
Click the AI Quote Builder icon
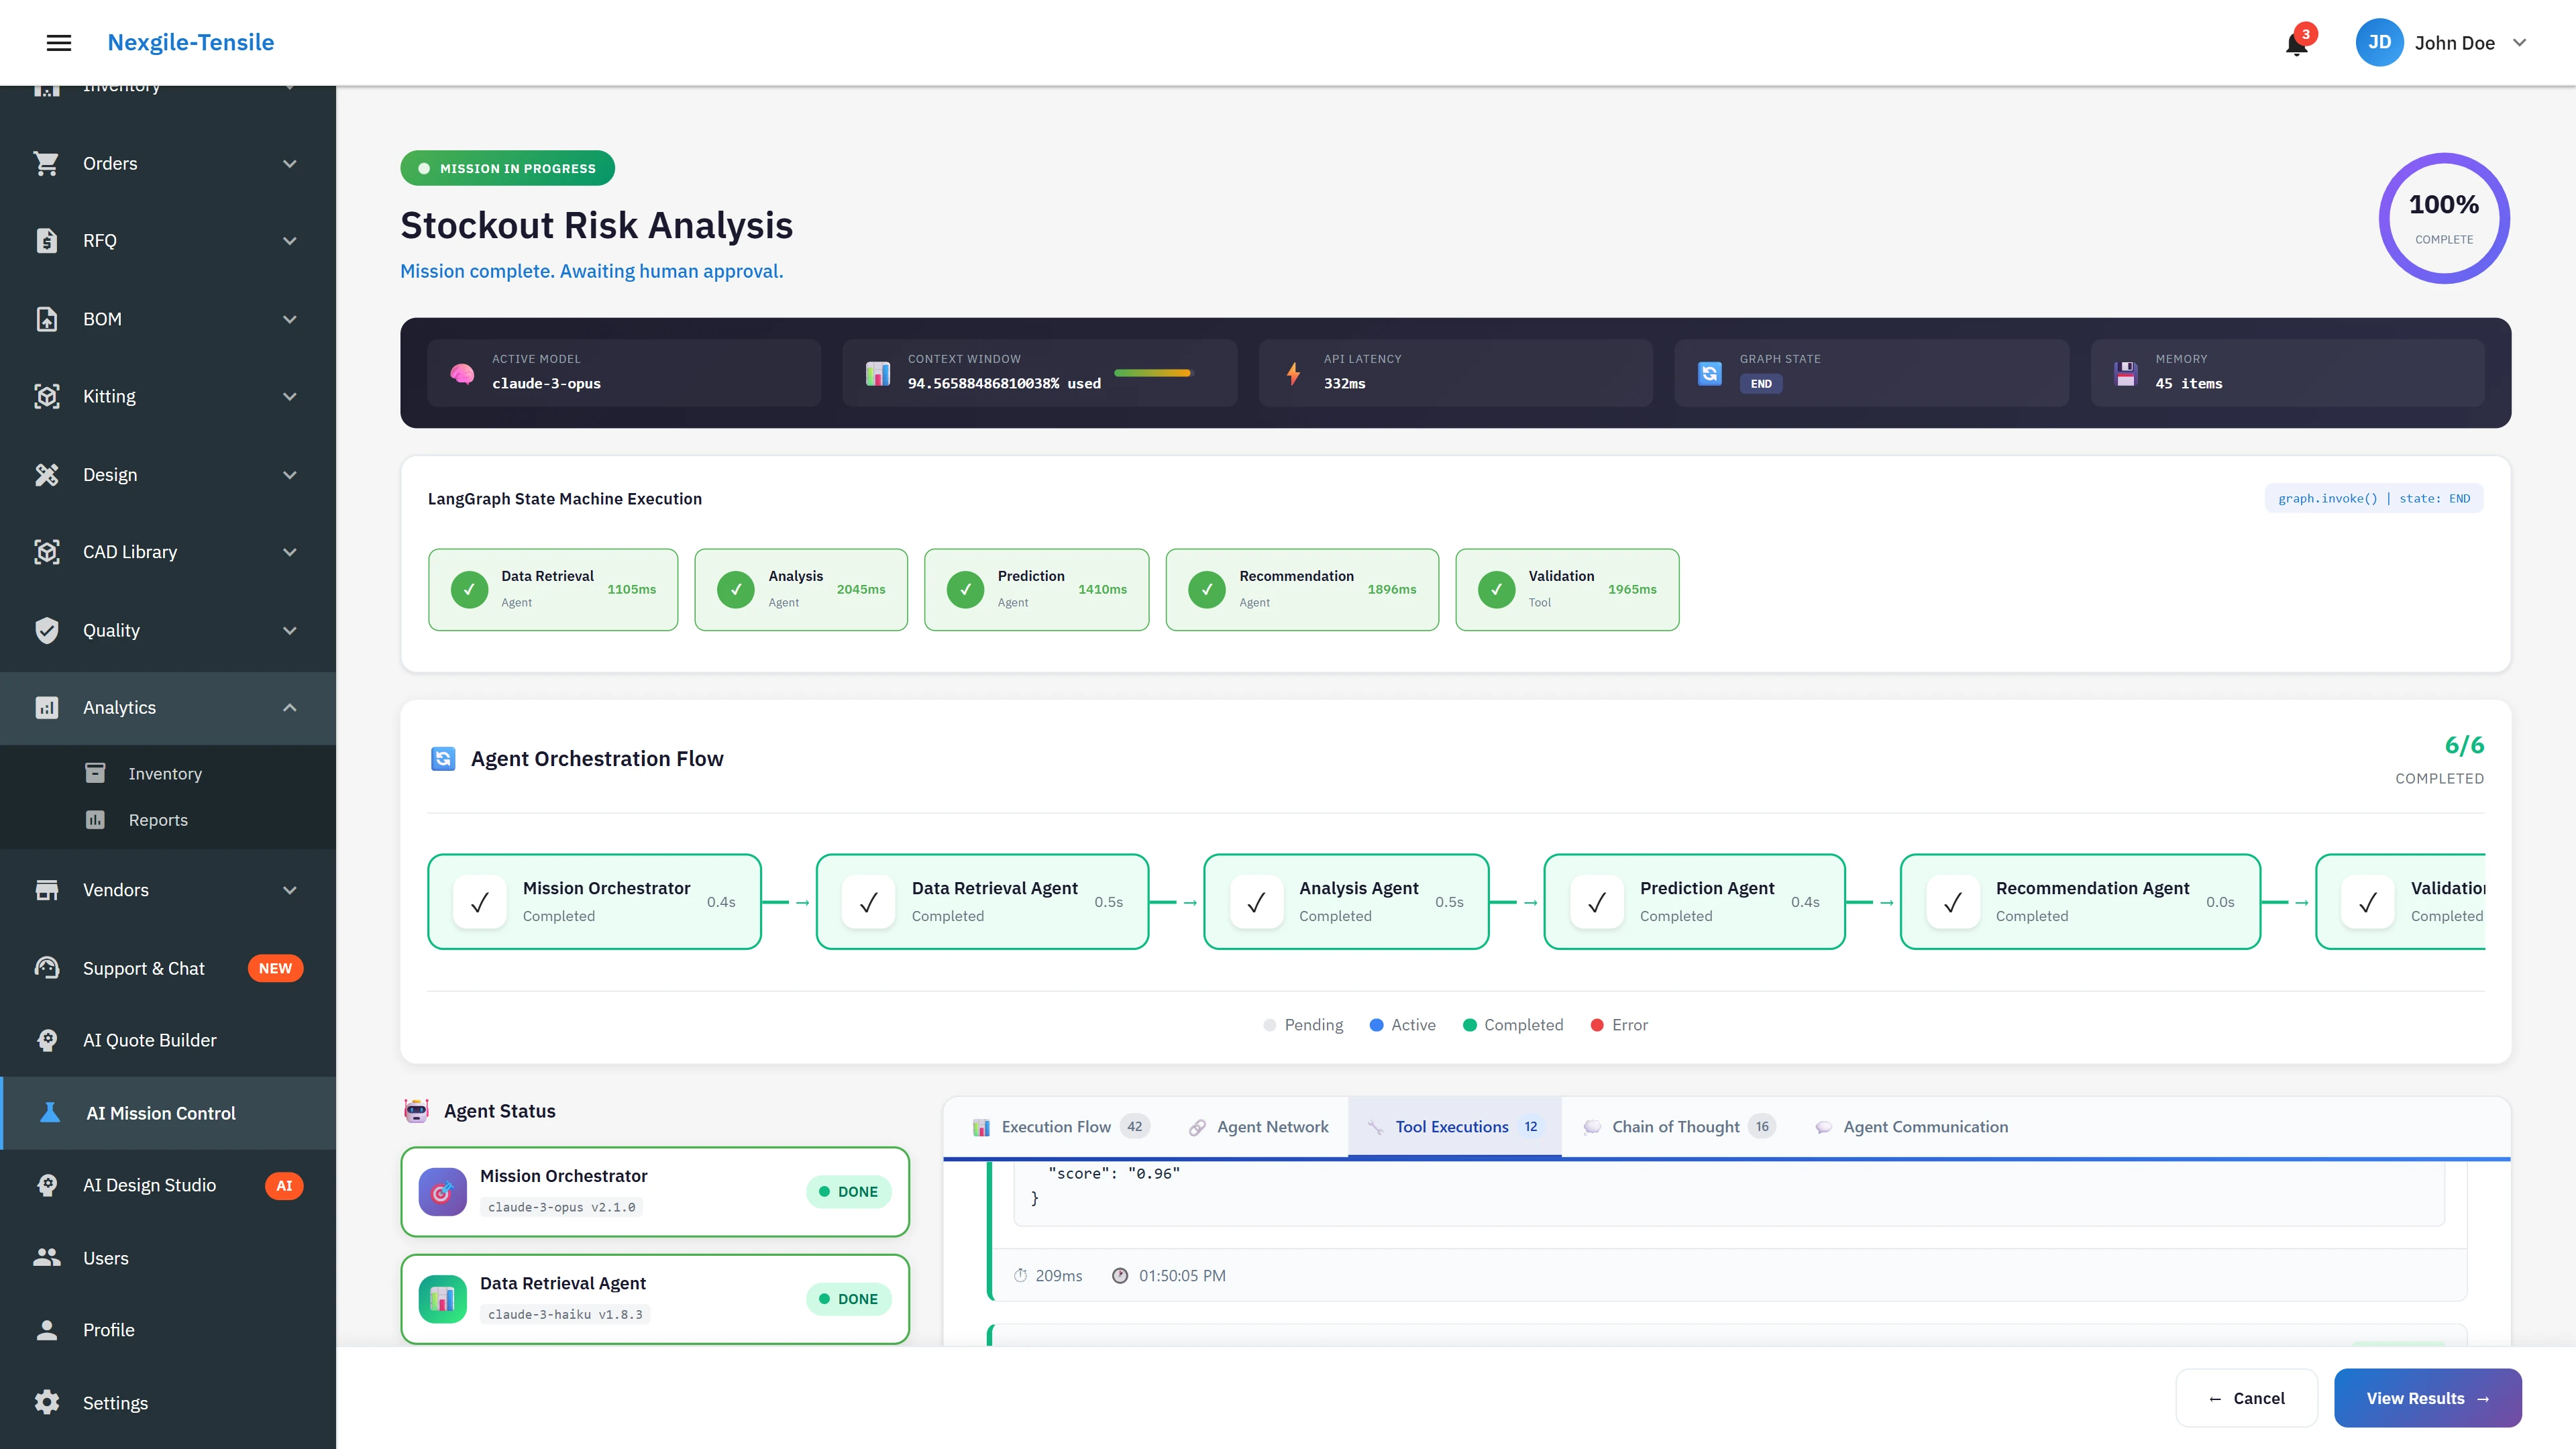[47, 1040]
